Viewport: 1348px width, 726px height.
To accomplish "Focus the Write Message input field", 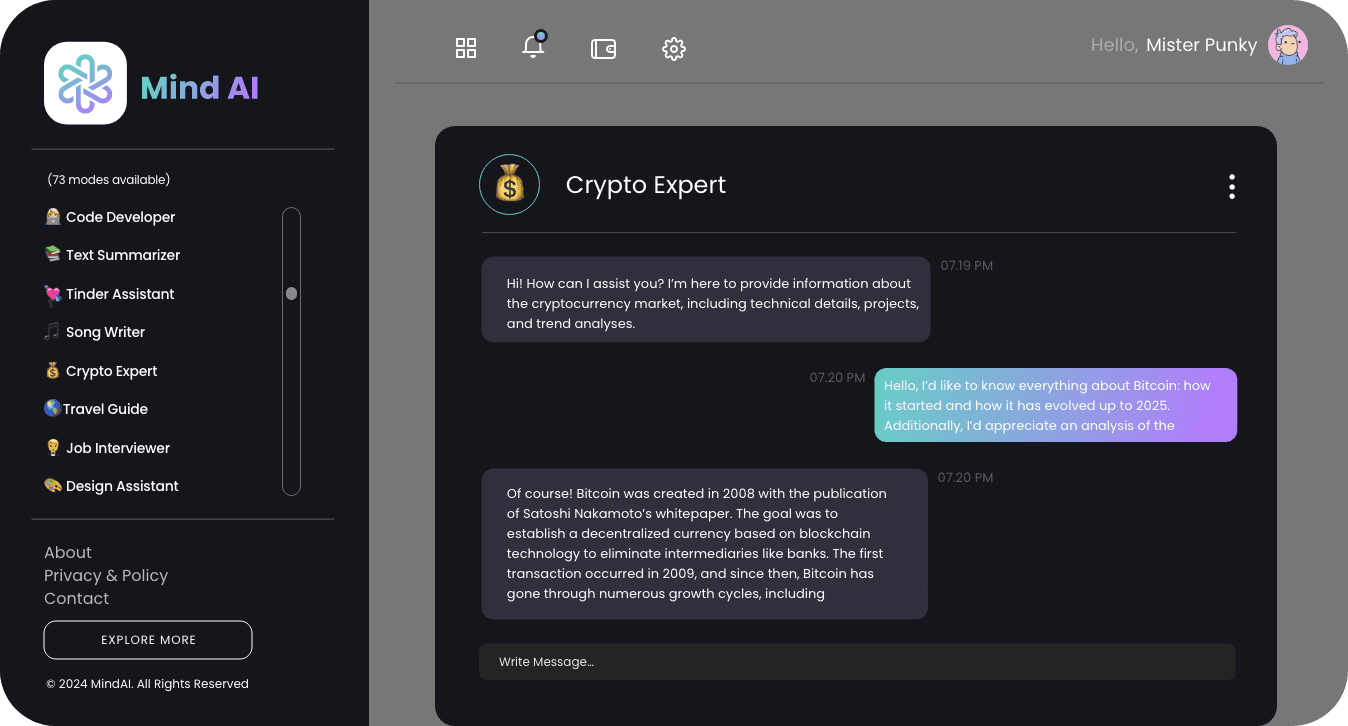I will click(x=857, y=662).
